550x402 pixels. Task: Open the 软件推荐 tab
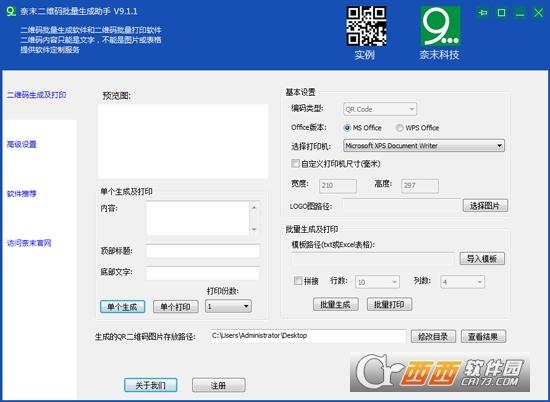tap(22, 194)
